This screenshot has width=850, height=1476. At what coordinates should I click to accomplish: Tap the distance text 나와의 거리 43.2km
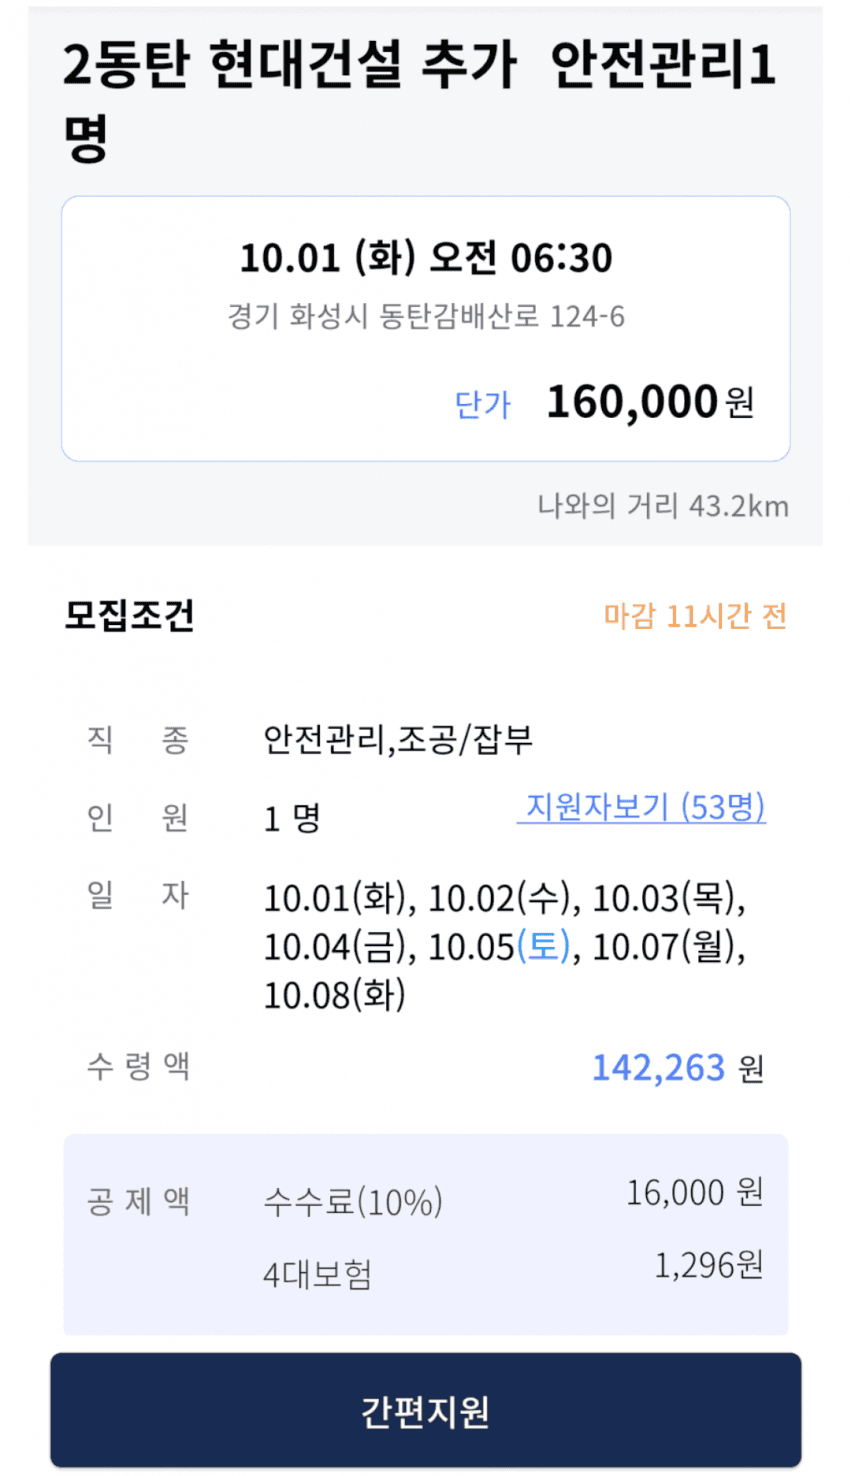(x=663, y=506)
